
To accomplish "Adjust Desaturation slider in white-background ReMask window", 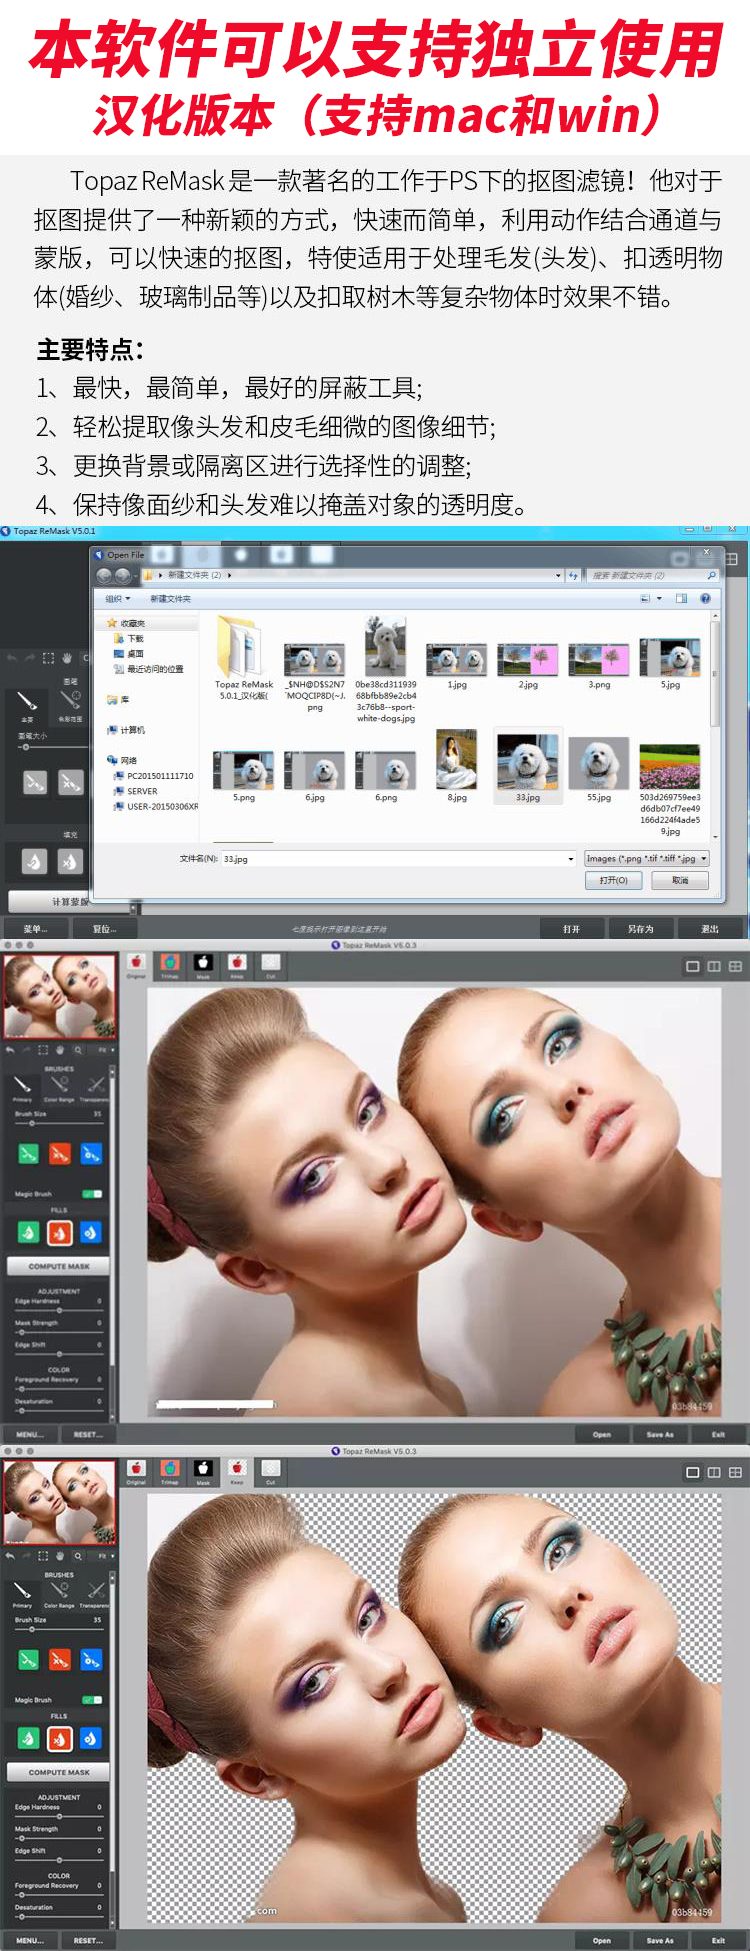I will click(58, 1410).
